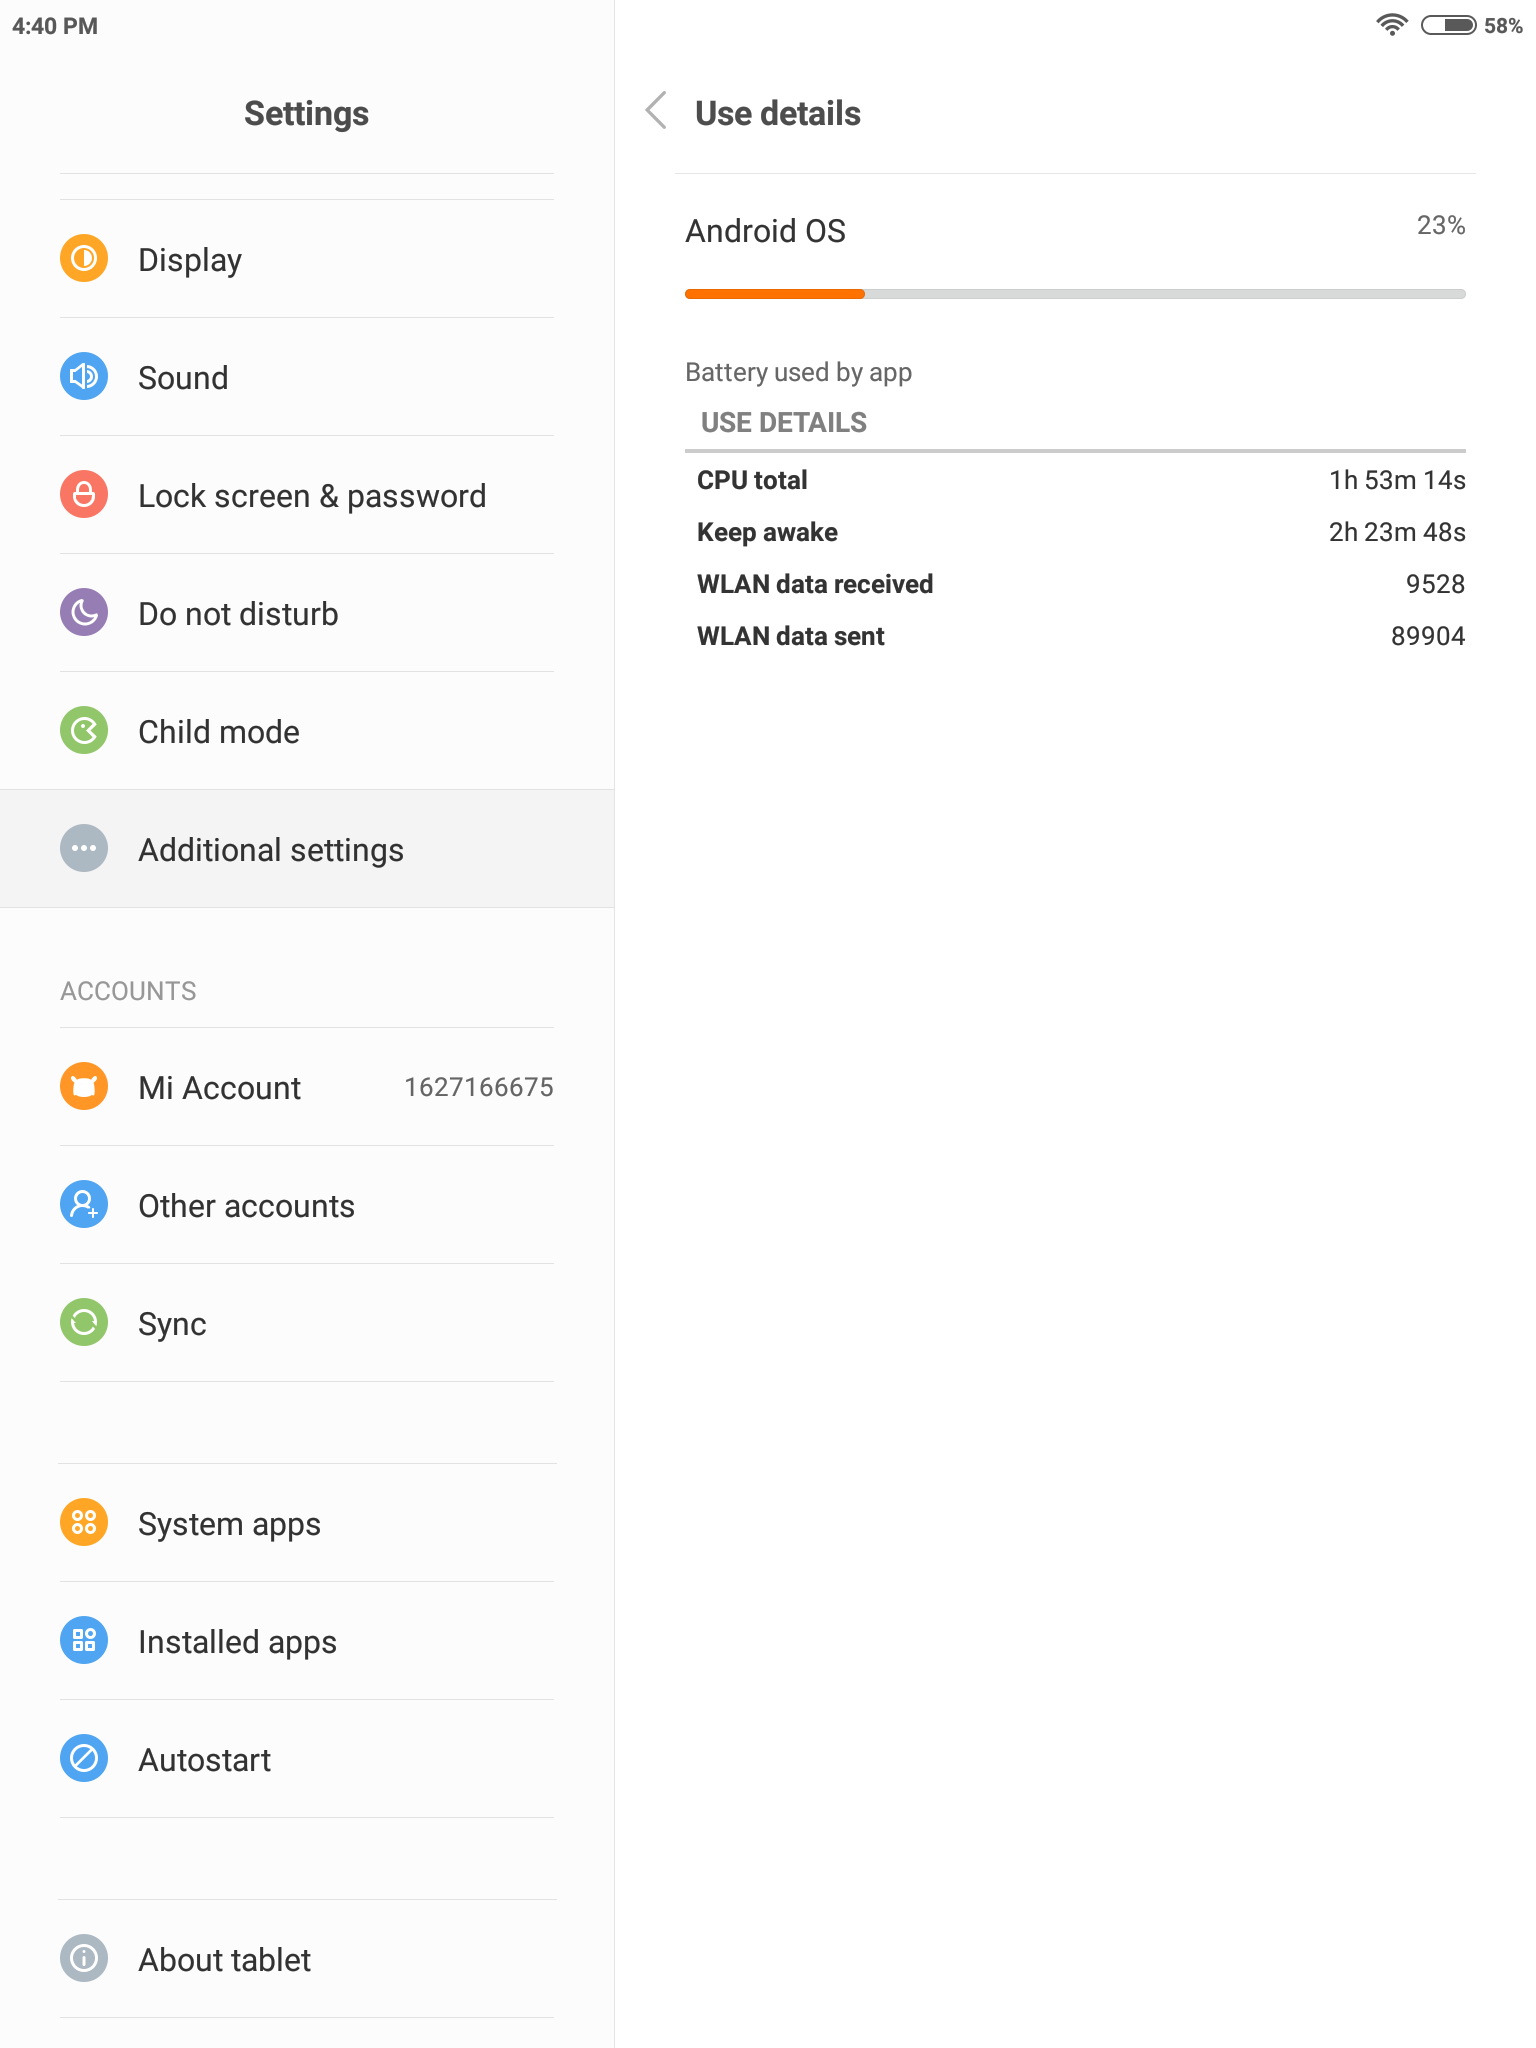Open System apps

[x=307, y=1523]
